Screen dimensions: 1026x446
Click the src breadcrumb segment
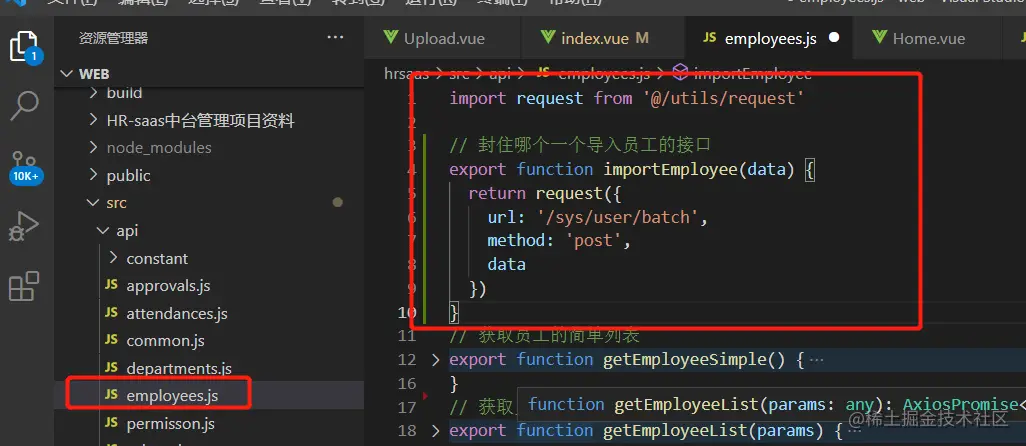[459, 74]
